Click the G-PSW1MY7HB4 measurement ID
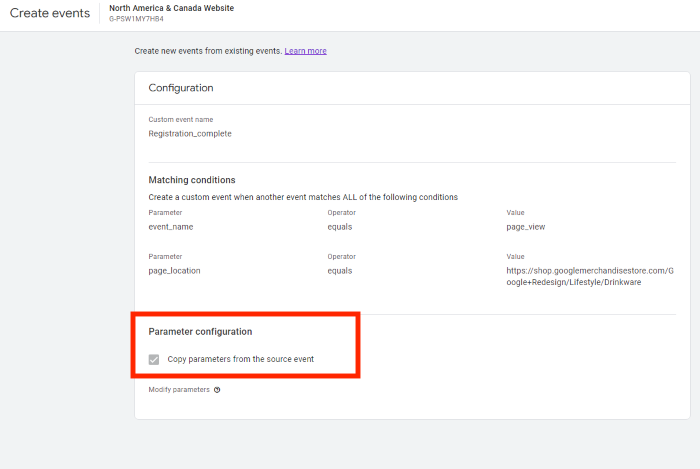The height and width of the screenshot is (469, 700). [x=136, y=19]
